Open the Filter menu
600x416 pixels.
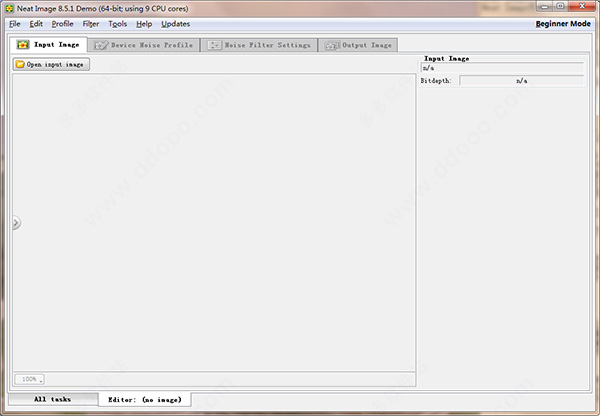pos(91,24)
